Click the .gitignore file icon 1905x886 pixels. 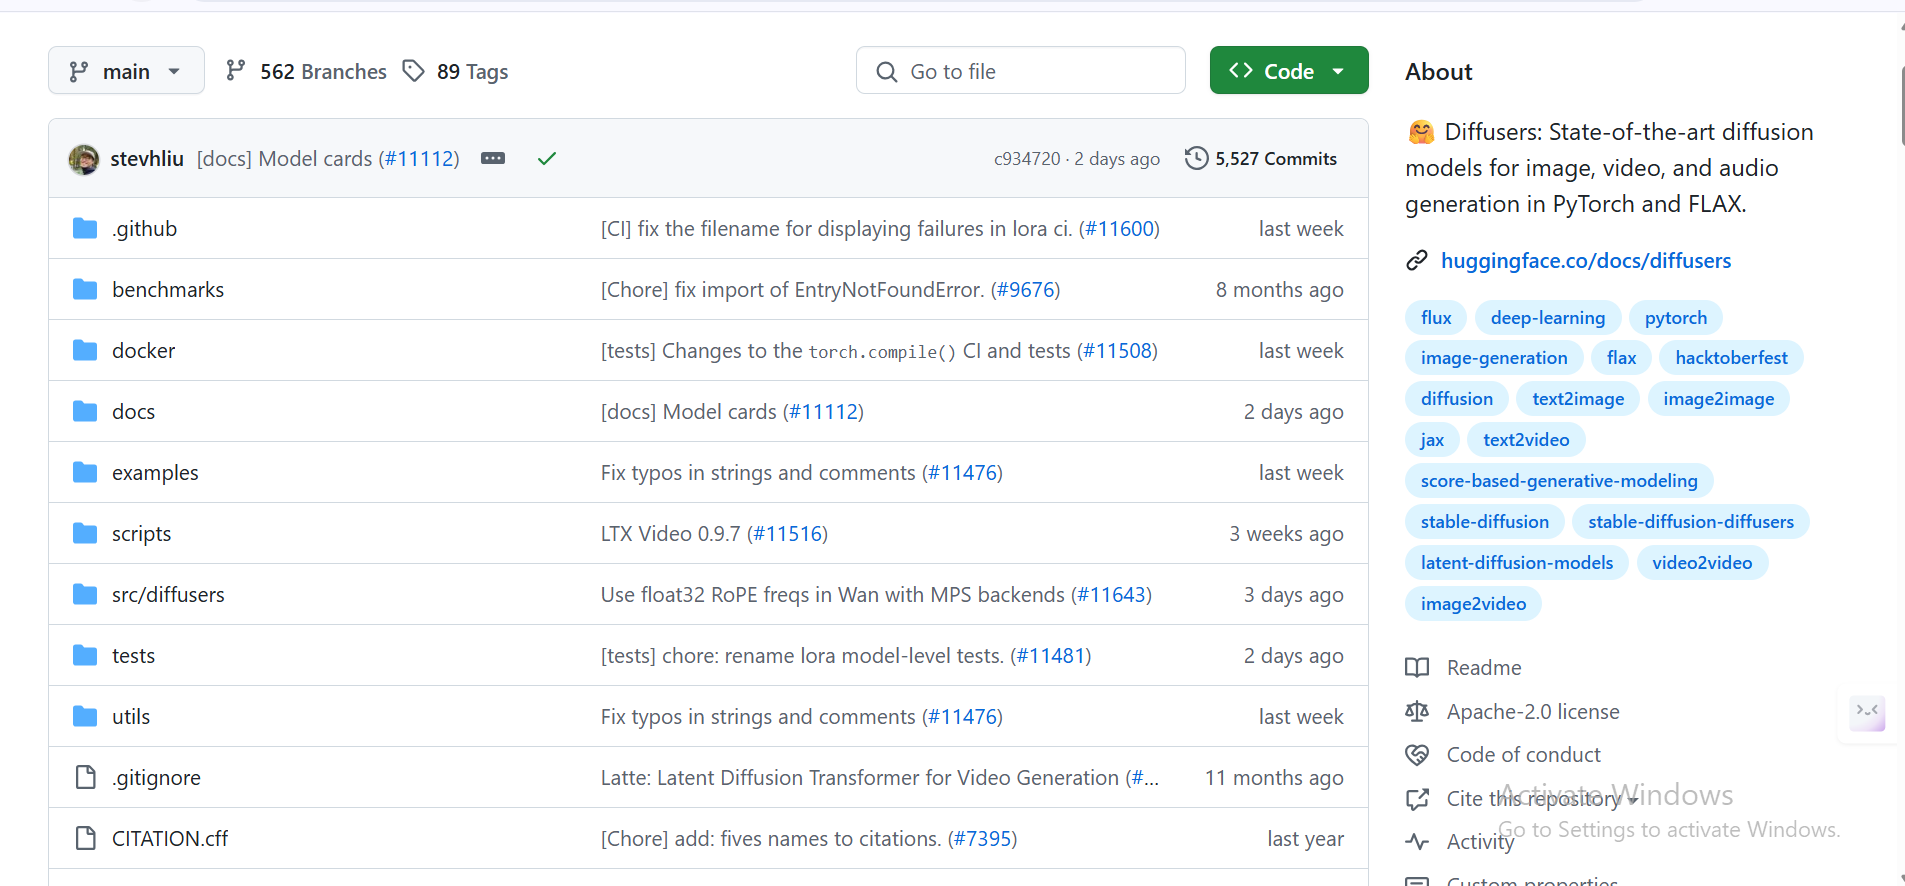86,777
